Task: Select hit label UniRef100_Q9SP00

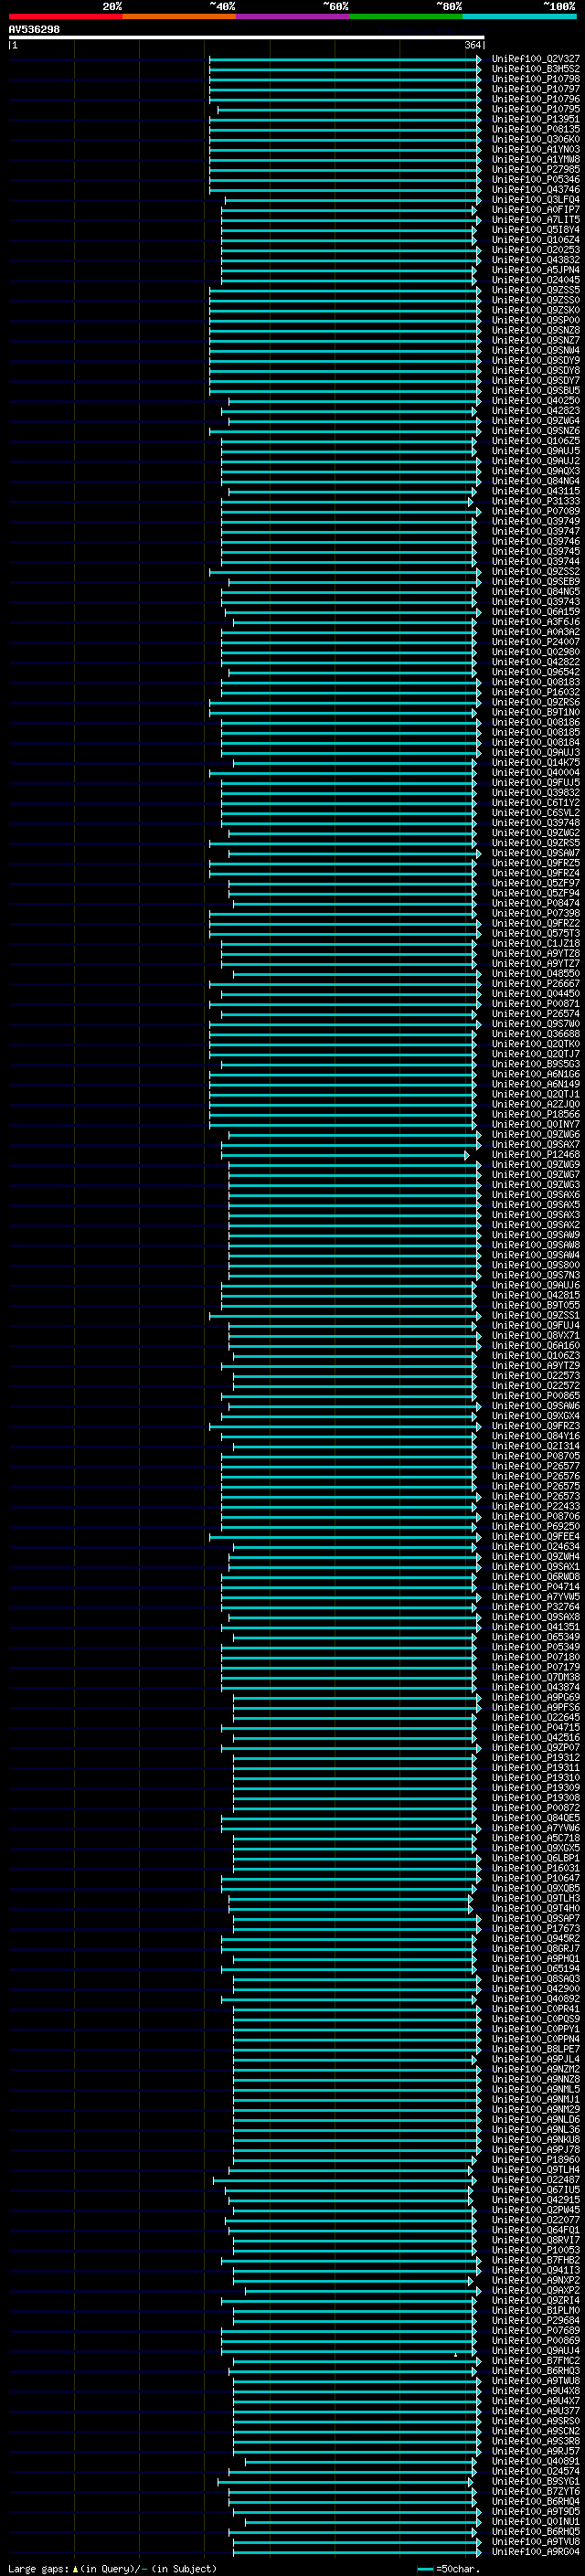Action: (536, 320)
